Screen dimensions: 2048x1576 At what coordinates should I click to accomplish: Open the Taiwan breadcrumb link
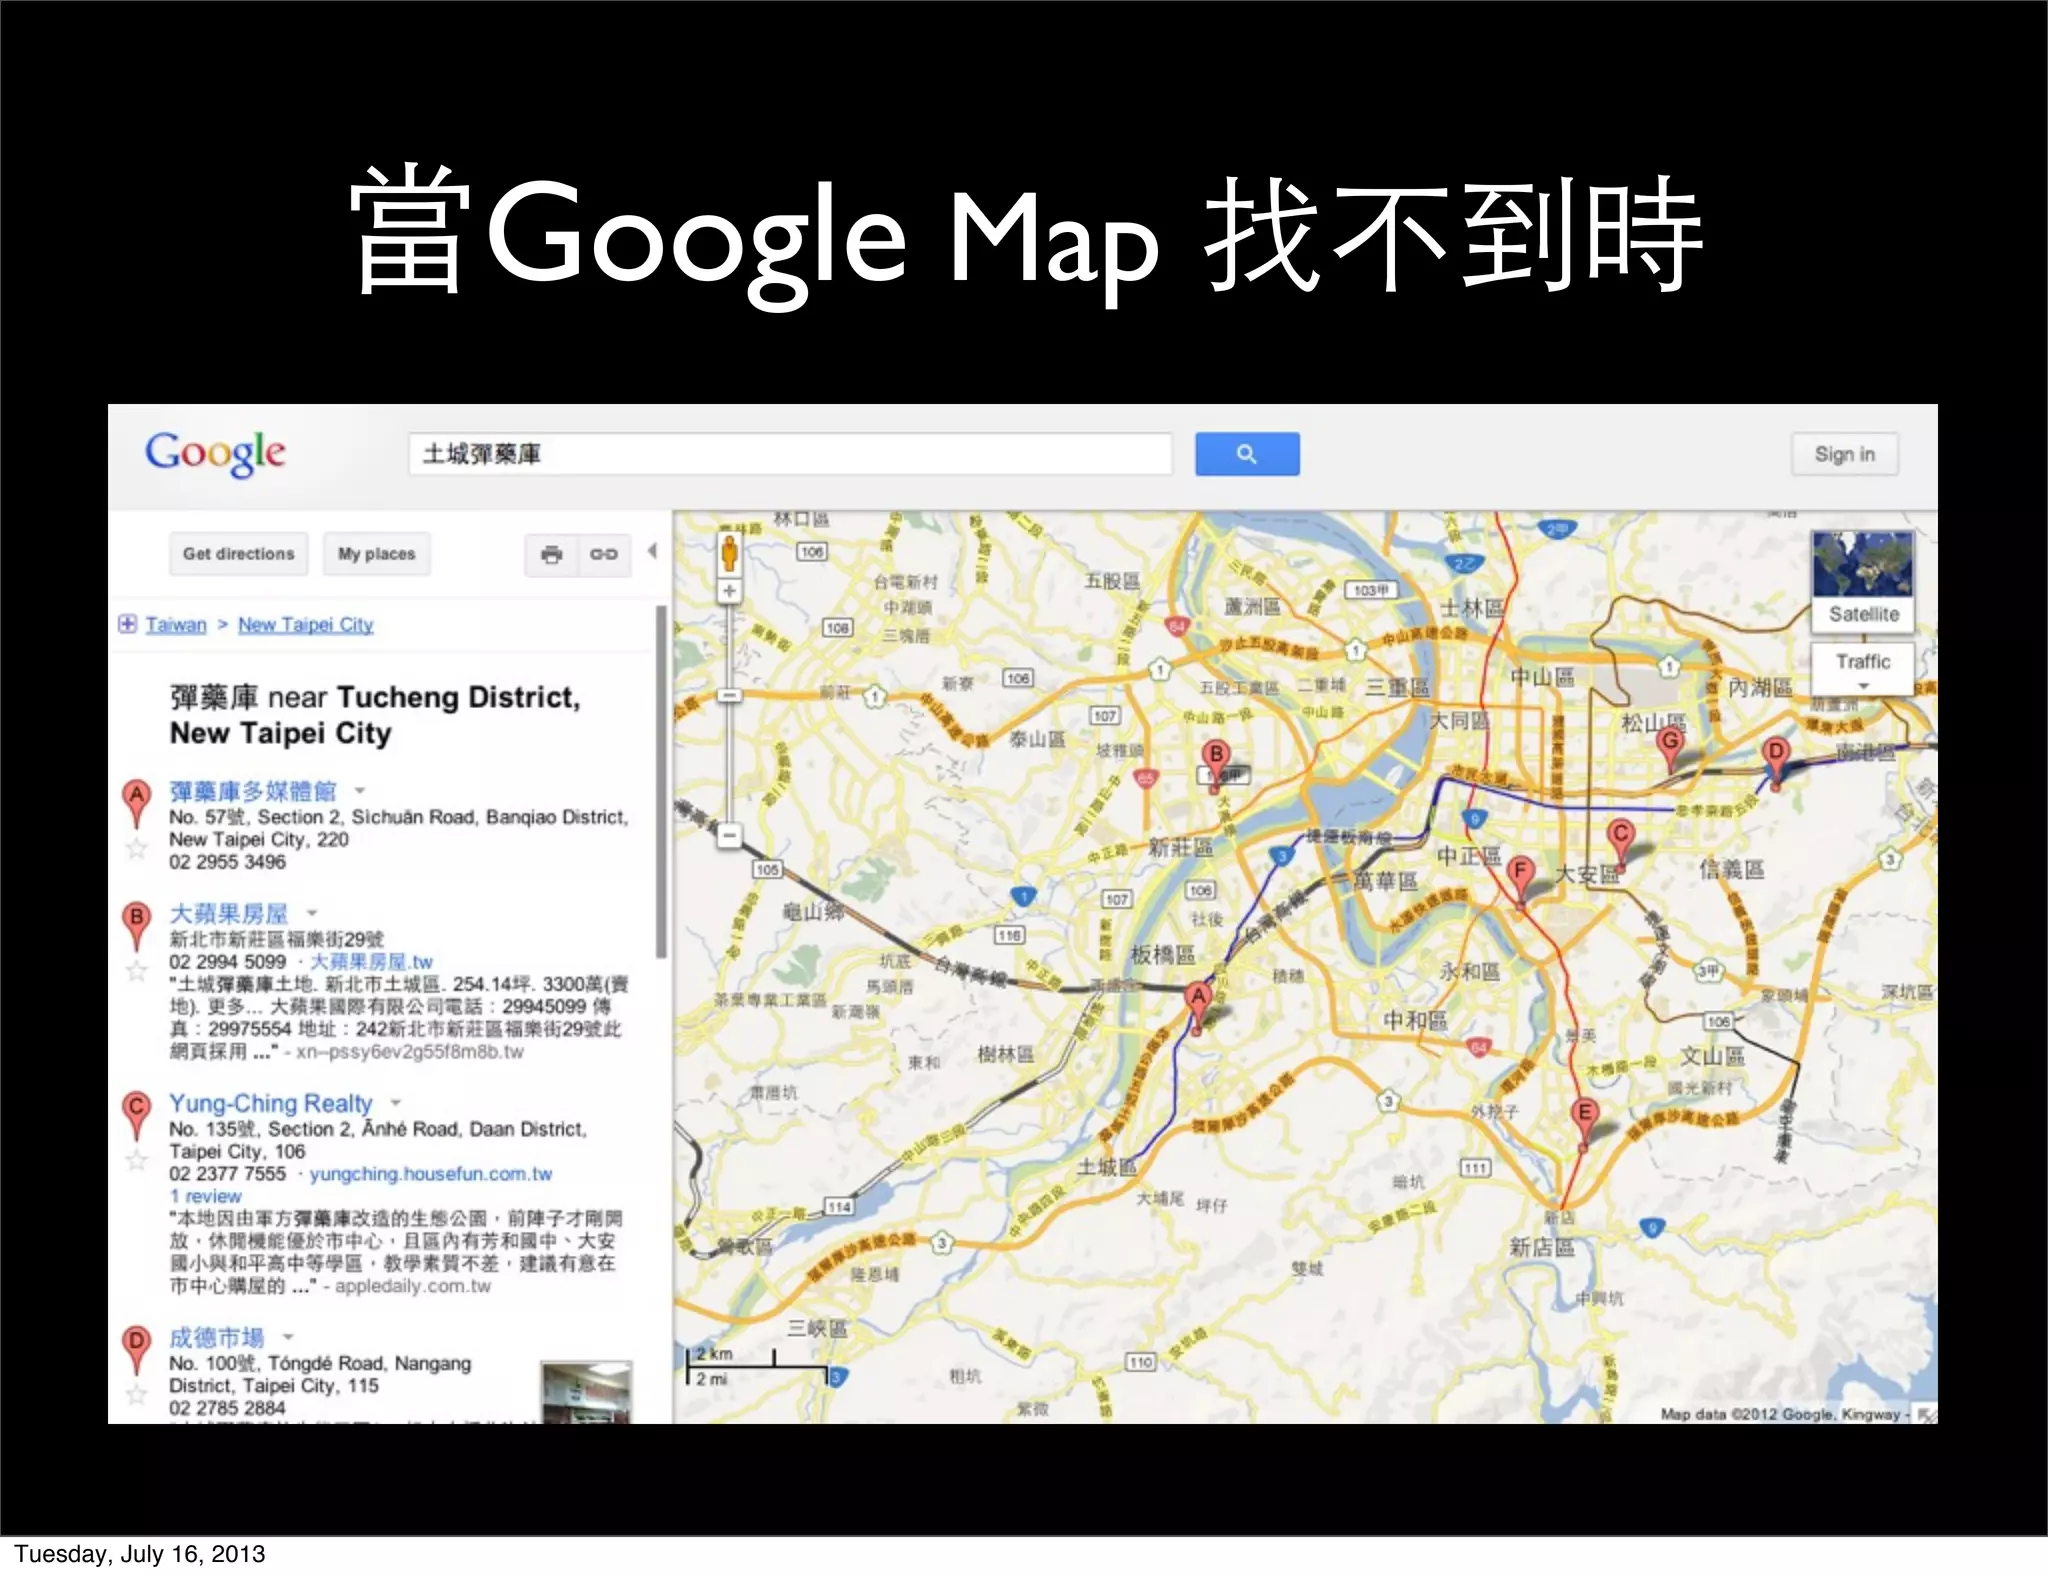pyautogui.click(x=176, y=625)
